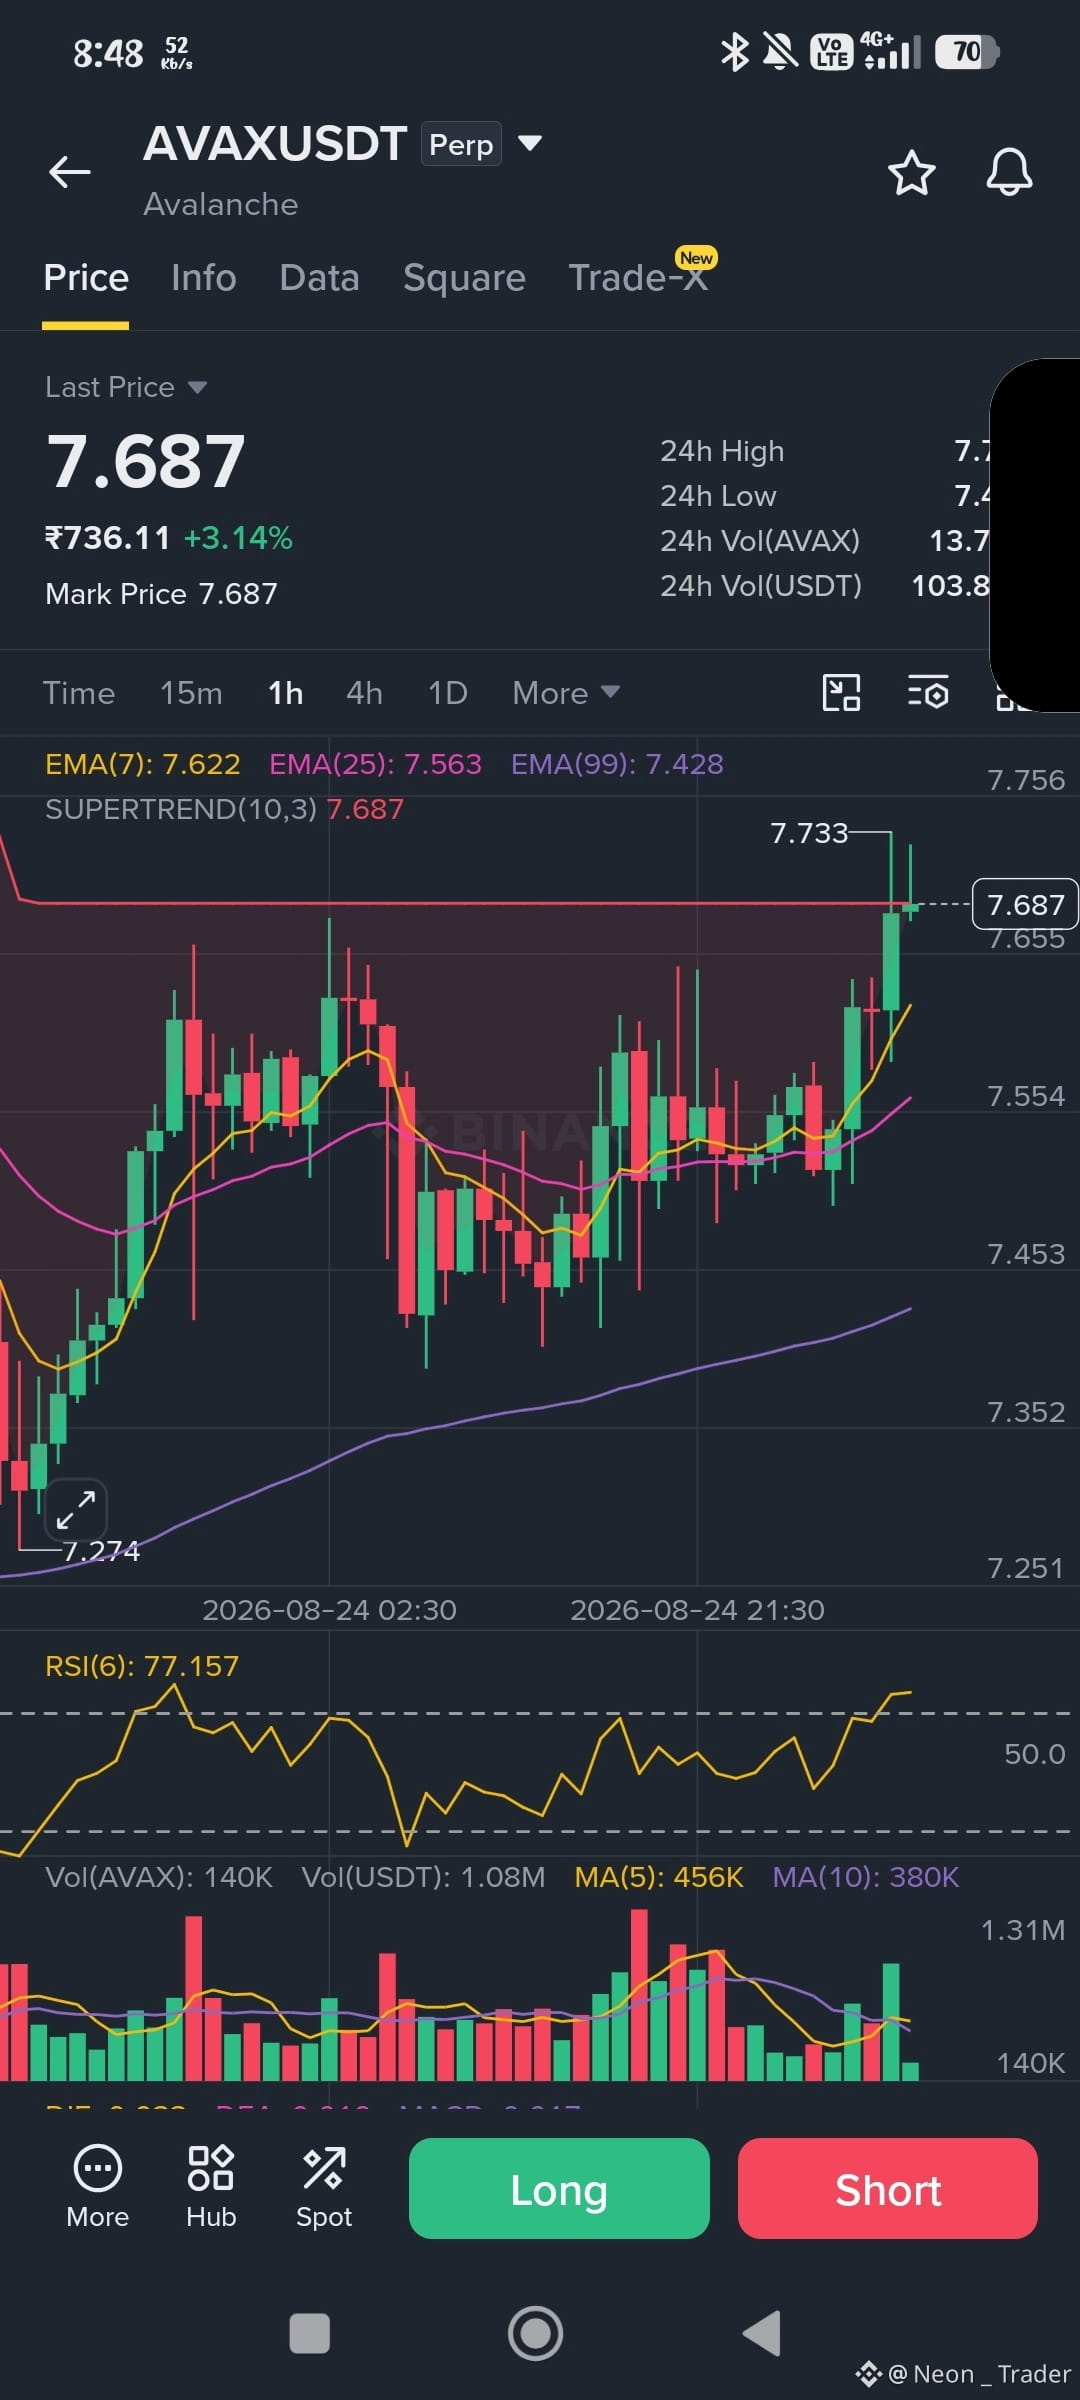Tap the muted notifications status icon

780,52
